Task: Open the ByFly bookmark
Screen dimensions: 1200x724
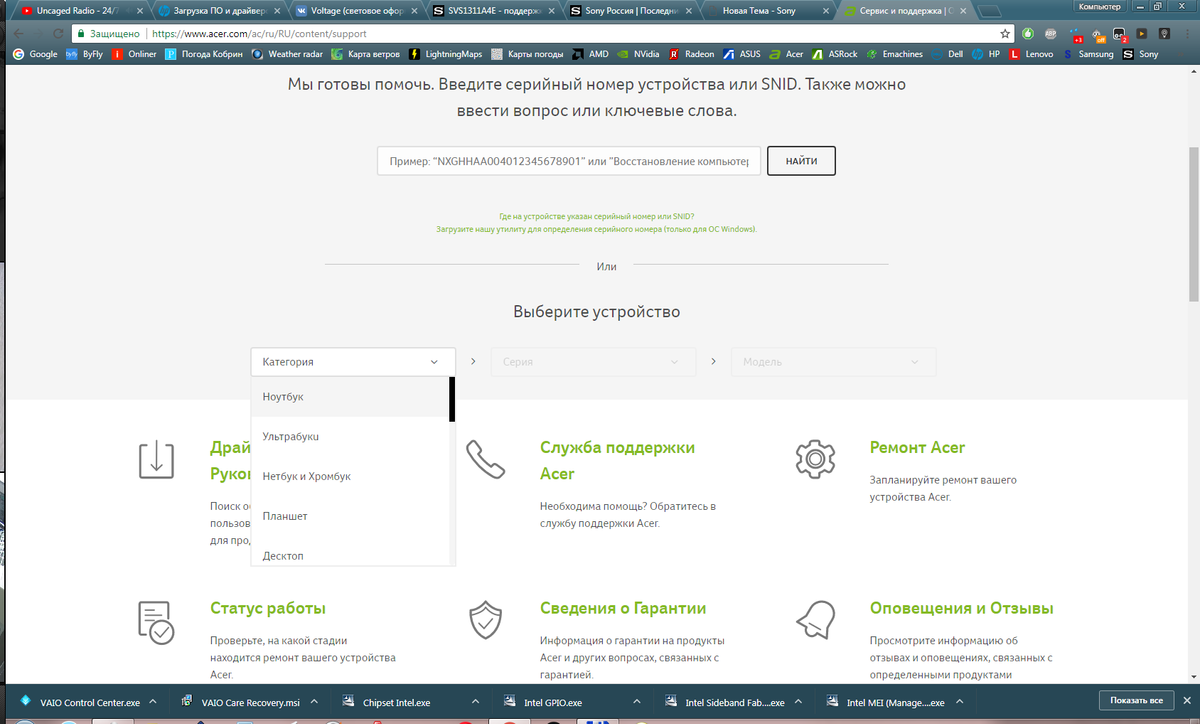Action: coord(84,54)
